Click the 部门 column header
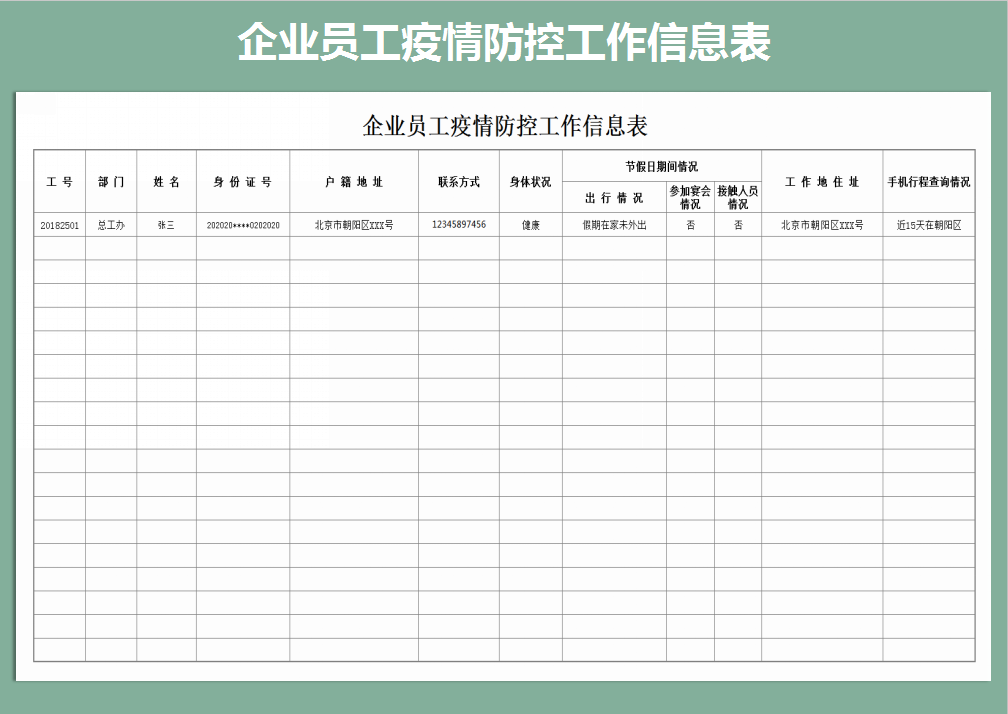Image resolution: width=1008 pixels, height=714 pixels. pos(111,183)
